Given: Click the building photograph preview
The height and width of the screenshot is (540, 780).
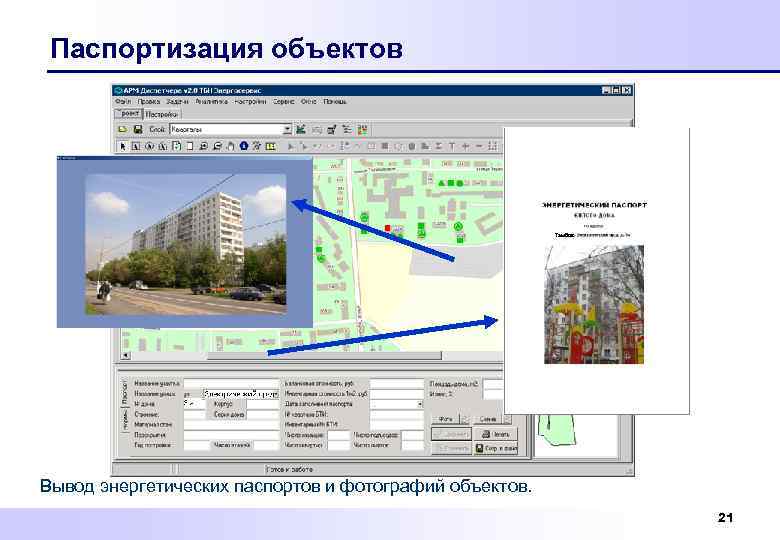Looking at the screenshot, I should click(186, 244).
